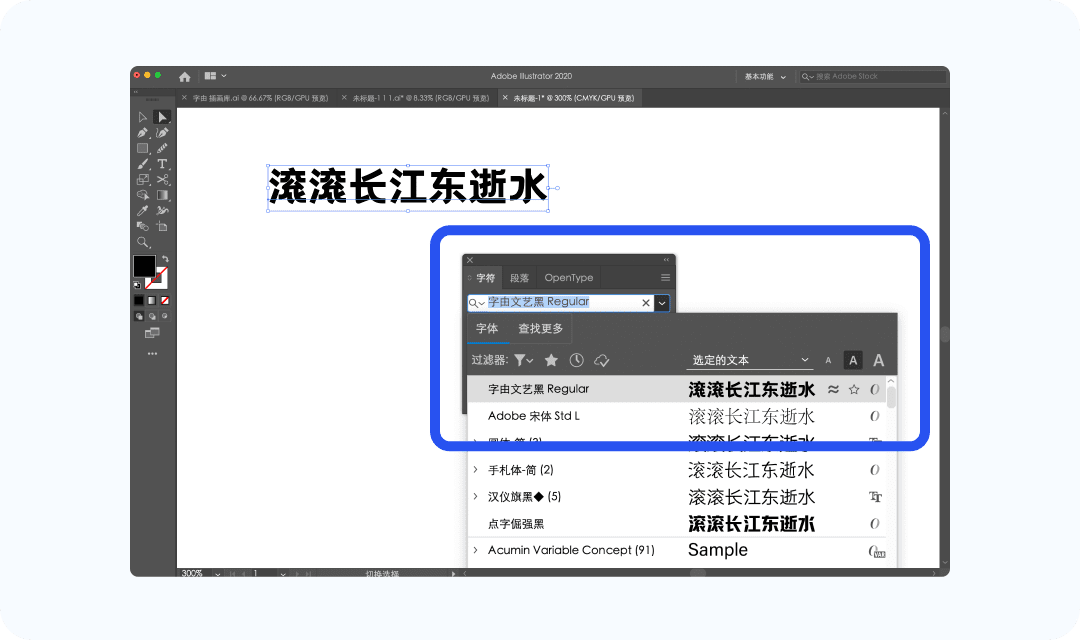Swap fill and stroke colors arrow
Image resolution: width=1080 pixels, height=640 pixels.
[x=165, y=259]
